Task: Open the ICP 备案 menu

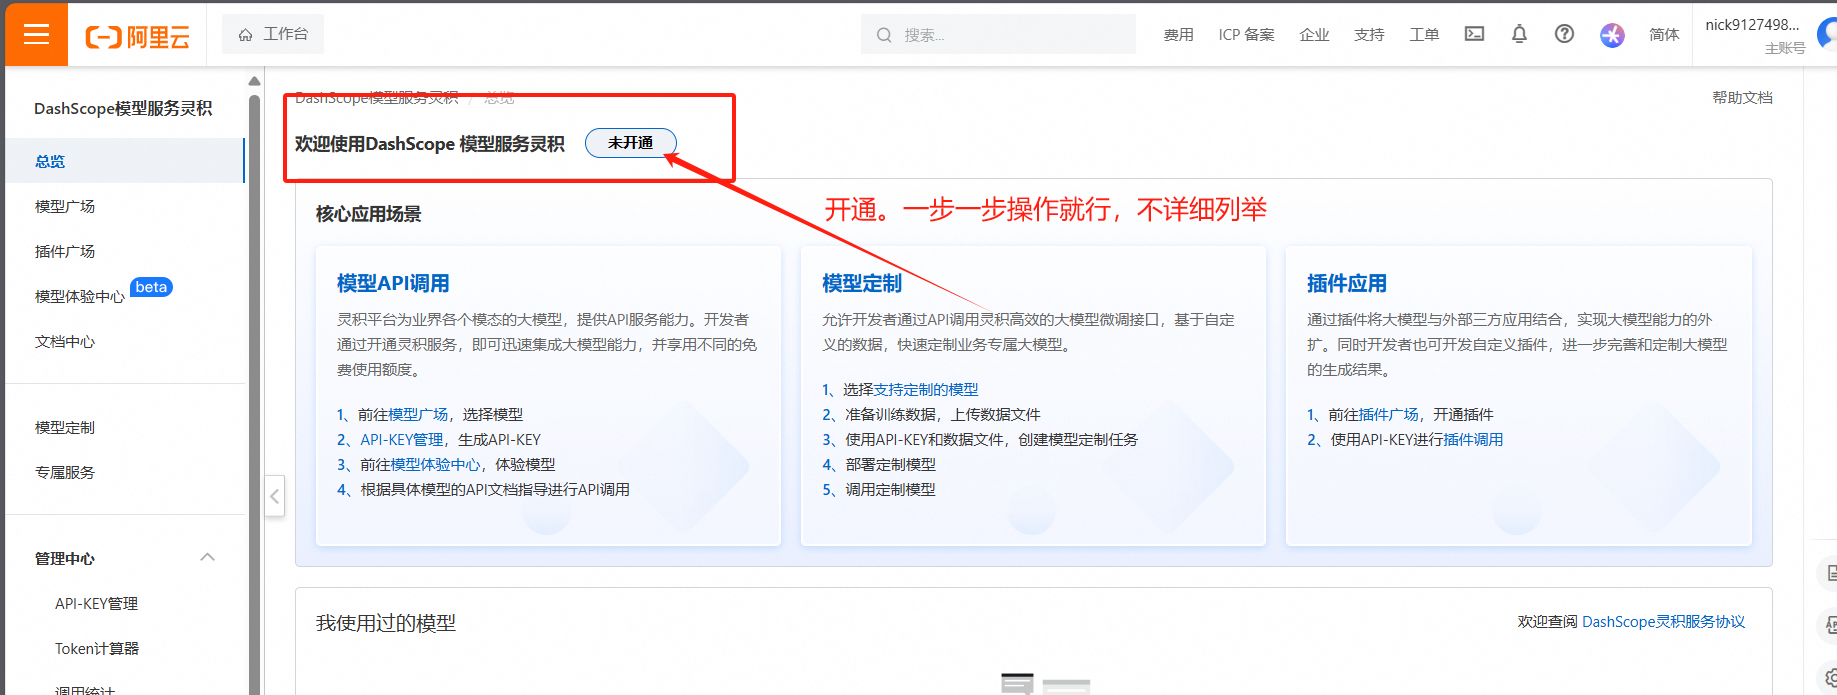Action: pos(1246,35)
